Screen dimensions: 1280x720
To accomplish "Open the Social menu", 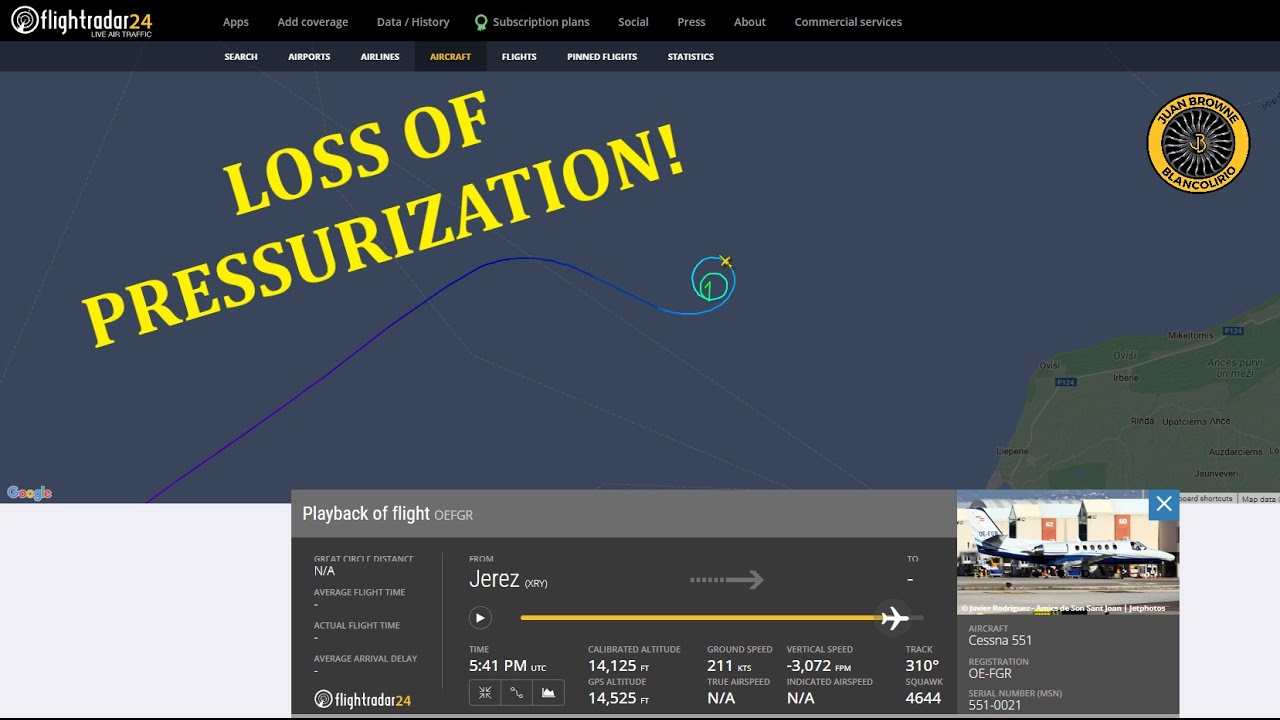I will point(633,22).
